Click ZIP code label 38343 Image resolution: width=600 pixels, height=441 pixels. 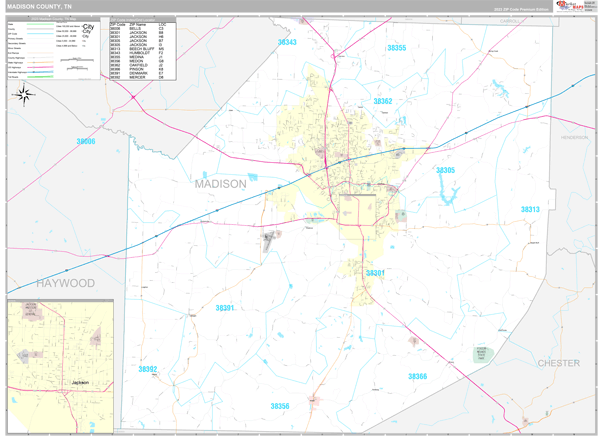click(286, 43)
